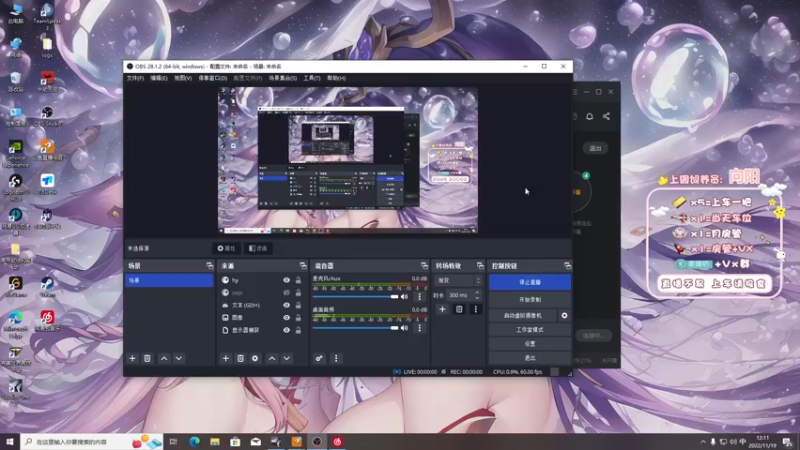Image resolution: width=800 pixels, height=450 pixels.
Task: Move the scene down with the Scenes down arrow
Action: tap(179, 359)
